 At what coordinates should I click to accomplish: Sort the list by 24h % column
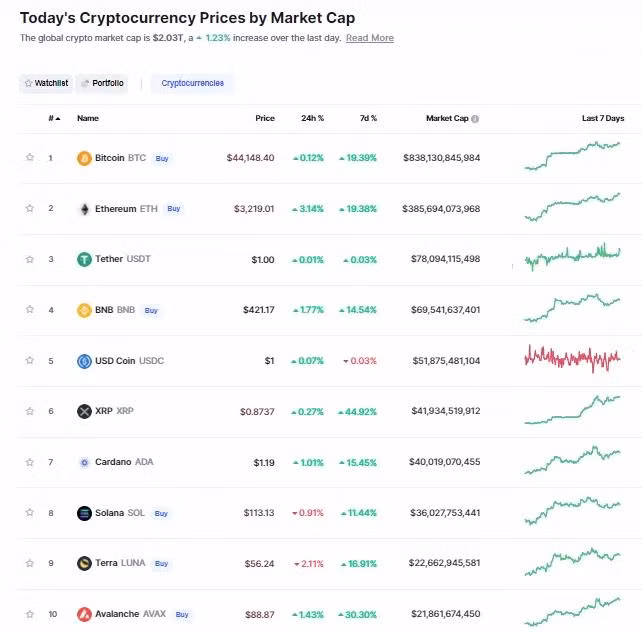312,119
